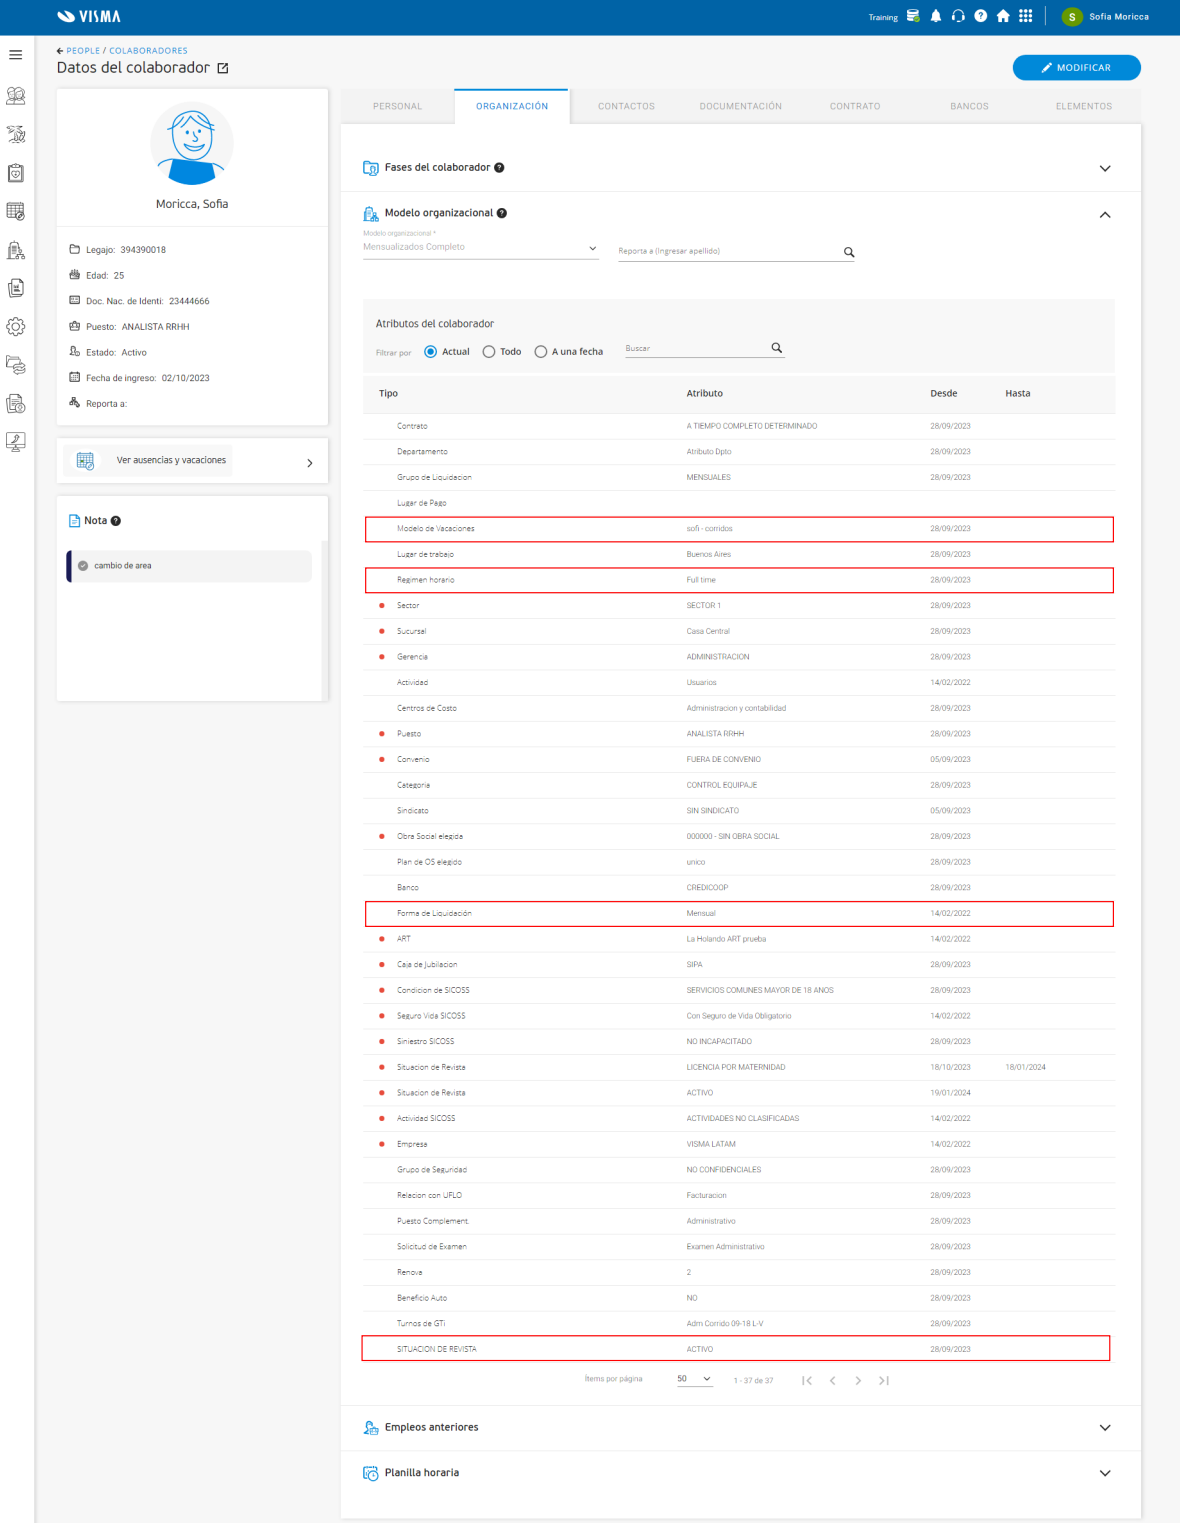Click the headset support icon
The height and width of the screenshot is (1523, 1180).
coord(957,16)
